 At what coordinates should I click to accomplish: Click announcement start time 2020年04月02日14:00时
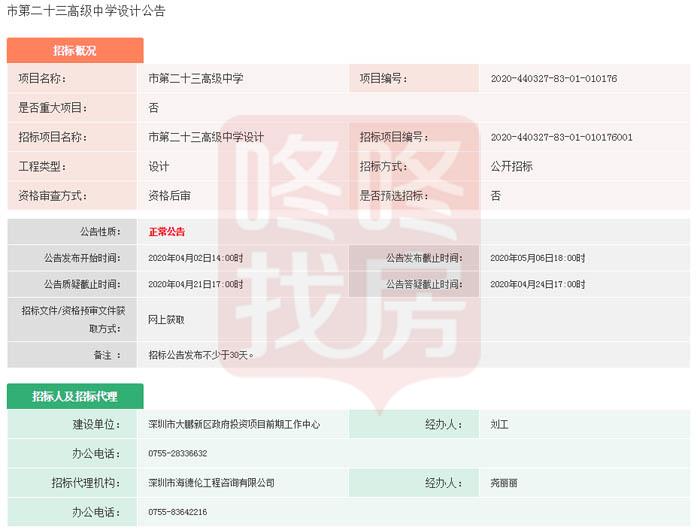click(x=195, y=258)
